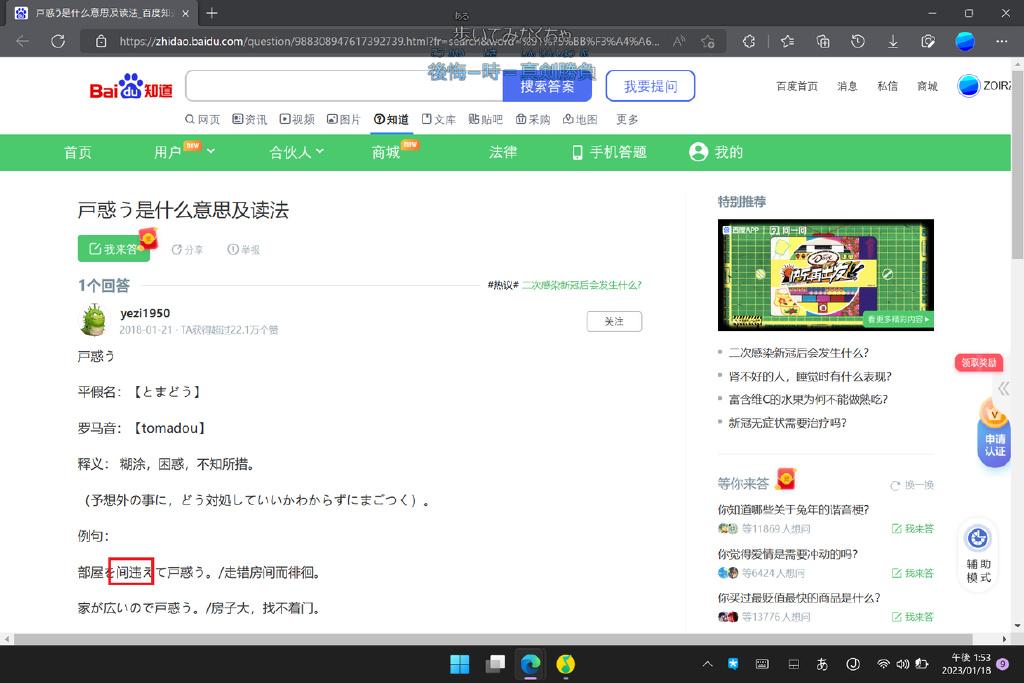Viewport: 1024px width, 683px height.
Task: Click the ZOIR user avatar
Action: click(x=968, y=86)
